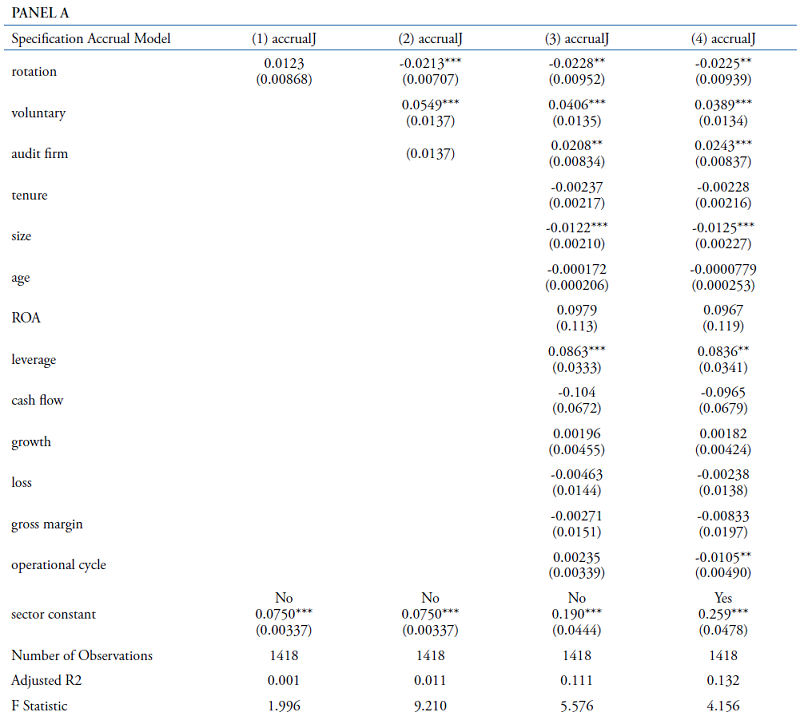Image resolution: width=800 pixels, height=716 pixels.
Task: Select the rotation coefficient 0.0123
Action: coord(283,64)
